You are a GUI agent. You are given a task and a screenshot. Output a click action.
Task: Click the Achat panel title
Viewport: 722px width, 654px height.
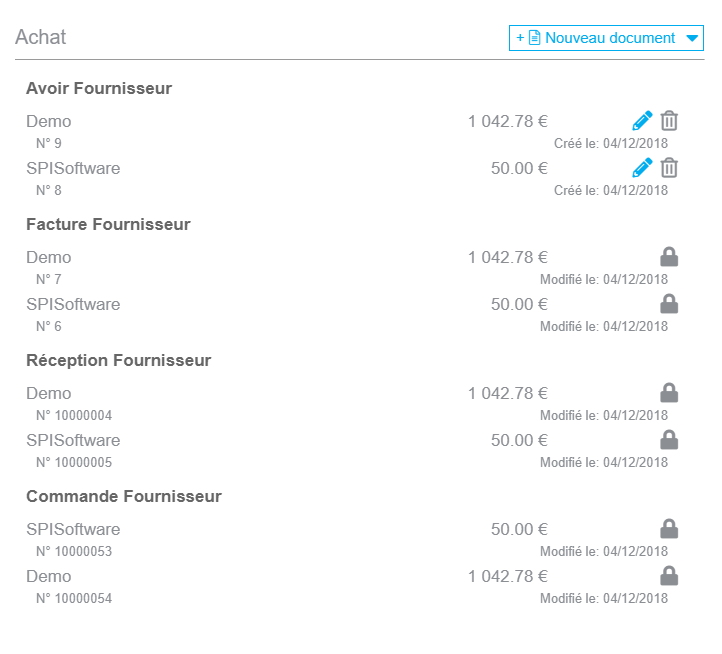point(41,37)
